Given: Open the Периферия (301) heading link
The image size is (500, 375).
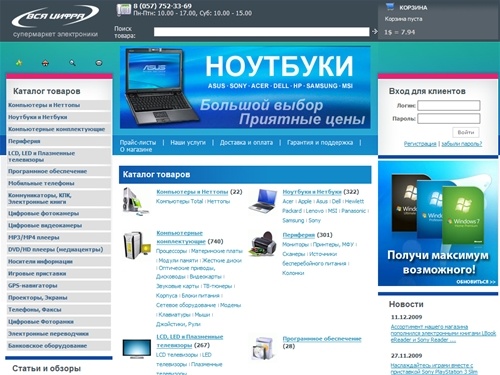Looking at the screenshot, I should point(298,235).
